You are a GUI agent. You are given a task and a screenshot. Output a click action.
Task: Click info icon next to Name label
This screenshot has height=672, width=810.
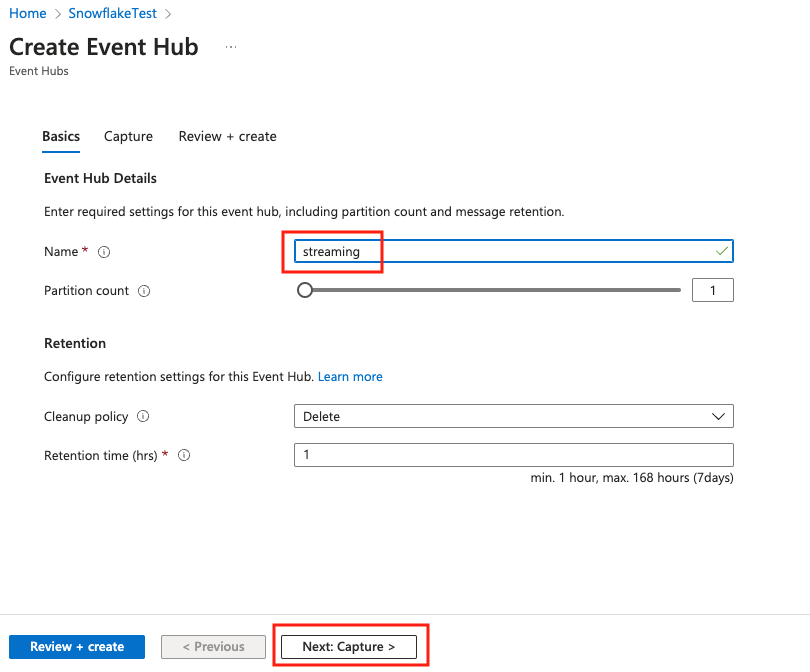tap(104, 252)
